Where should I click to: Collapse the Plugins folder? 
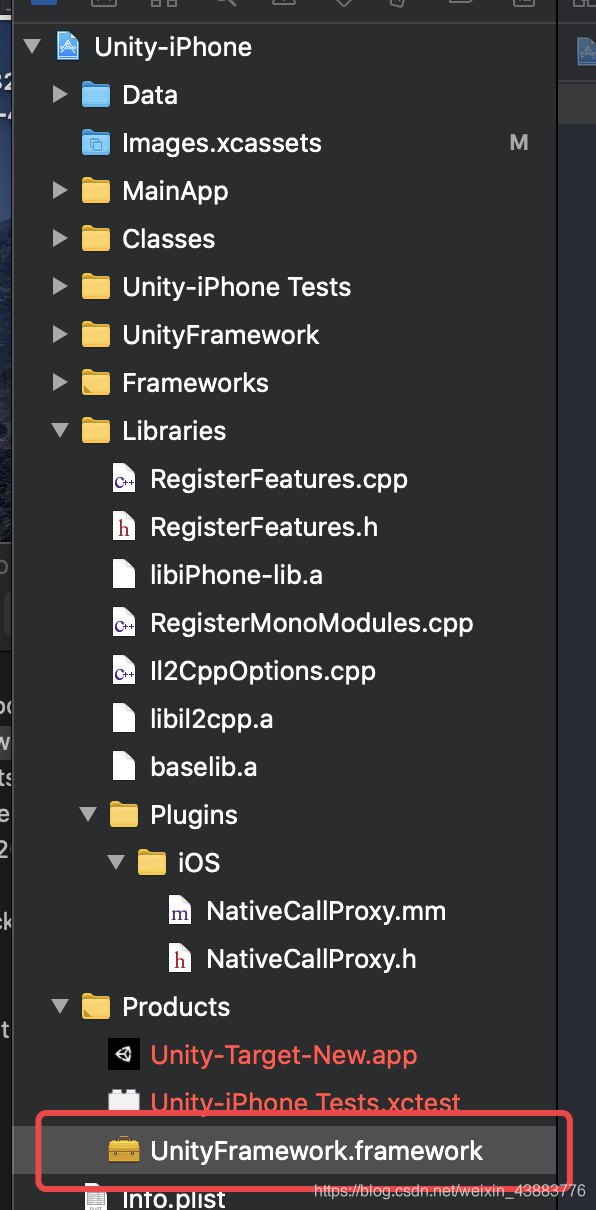tap(88, 815)
